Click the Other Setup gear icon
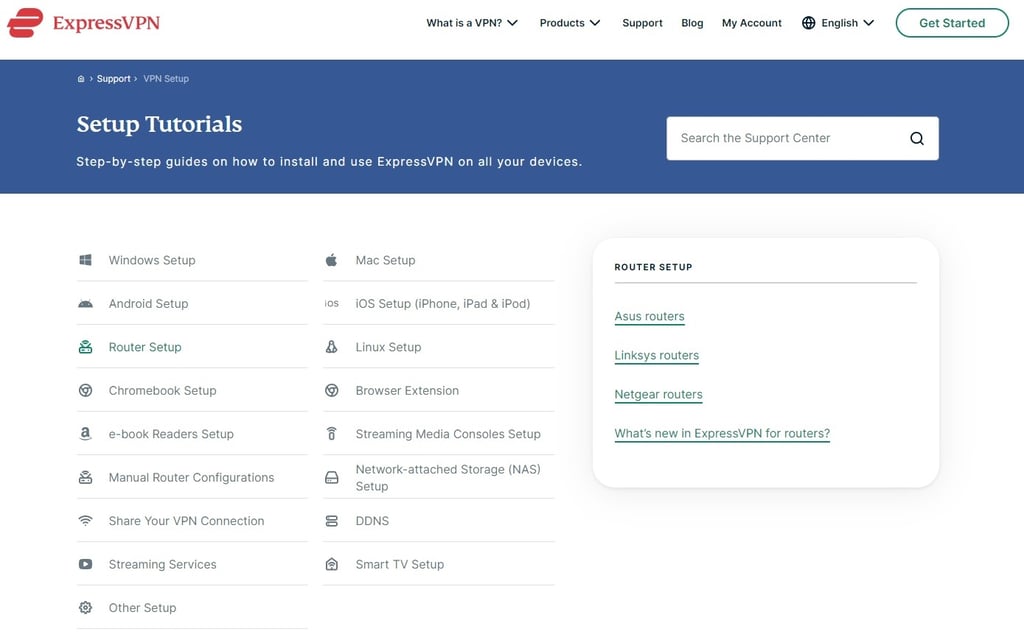This screenshot has height=637, width=1024. [86, 608]
